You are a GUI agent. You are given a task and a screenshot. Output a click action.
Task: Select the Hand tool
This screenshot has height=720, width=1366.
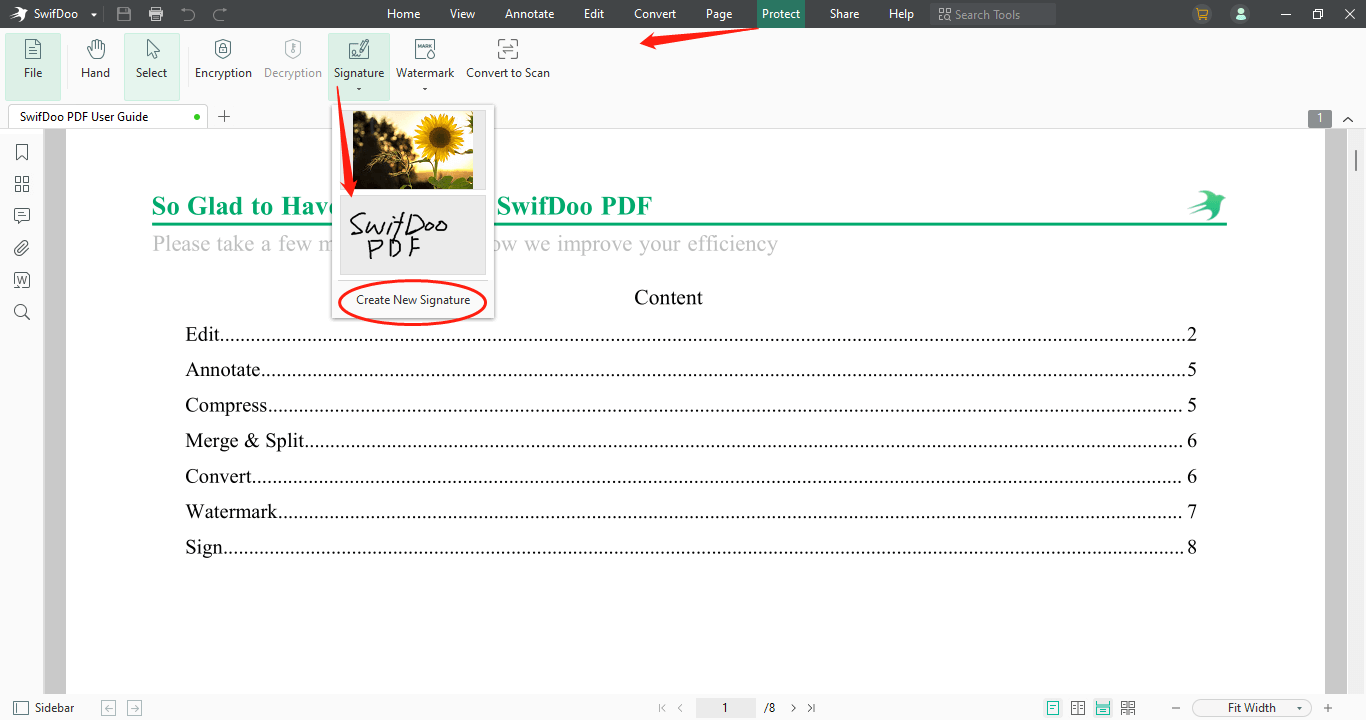tap(96, 60)
